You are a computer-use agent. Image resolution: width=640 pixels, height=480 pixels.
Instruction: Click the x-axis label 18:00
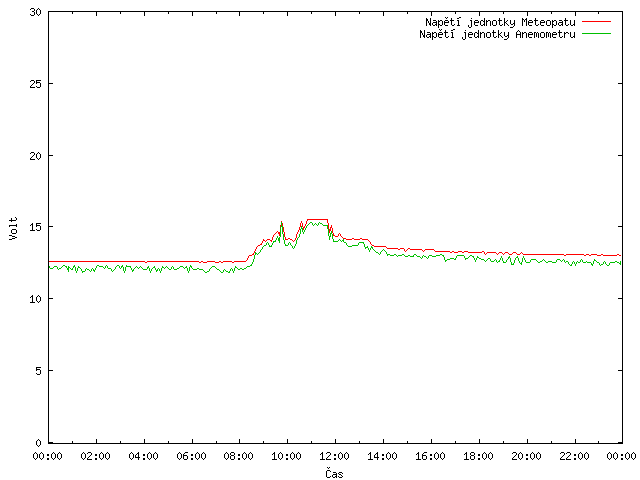coord(478,456)
